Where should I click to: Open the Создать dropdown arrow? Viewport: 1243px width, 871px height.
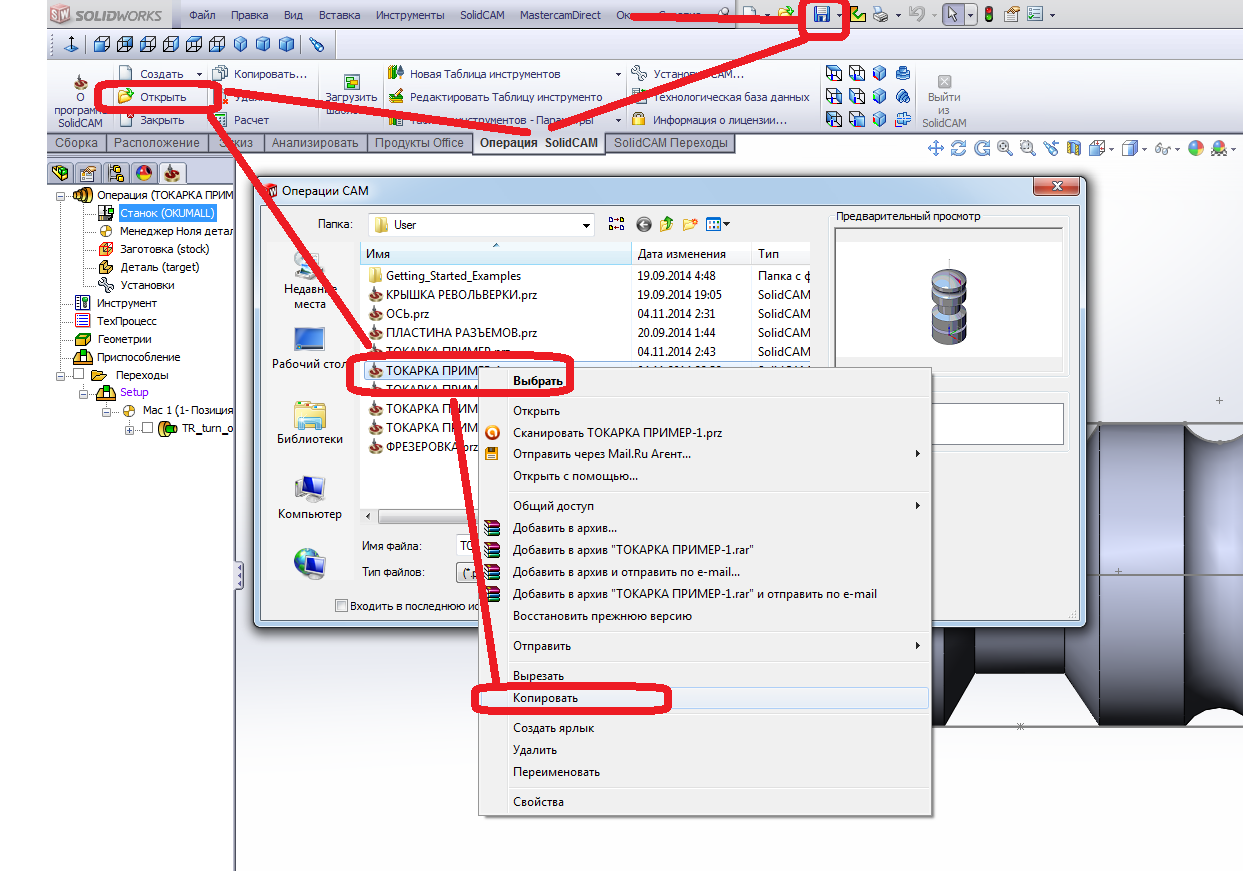click(x=199, y=74)
